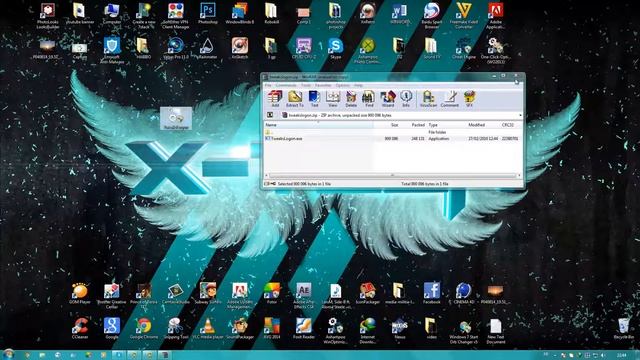
Task: Select the Subway Surfers desktop shortcut
Action: click(207, 294)
